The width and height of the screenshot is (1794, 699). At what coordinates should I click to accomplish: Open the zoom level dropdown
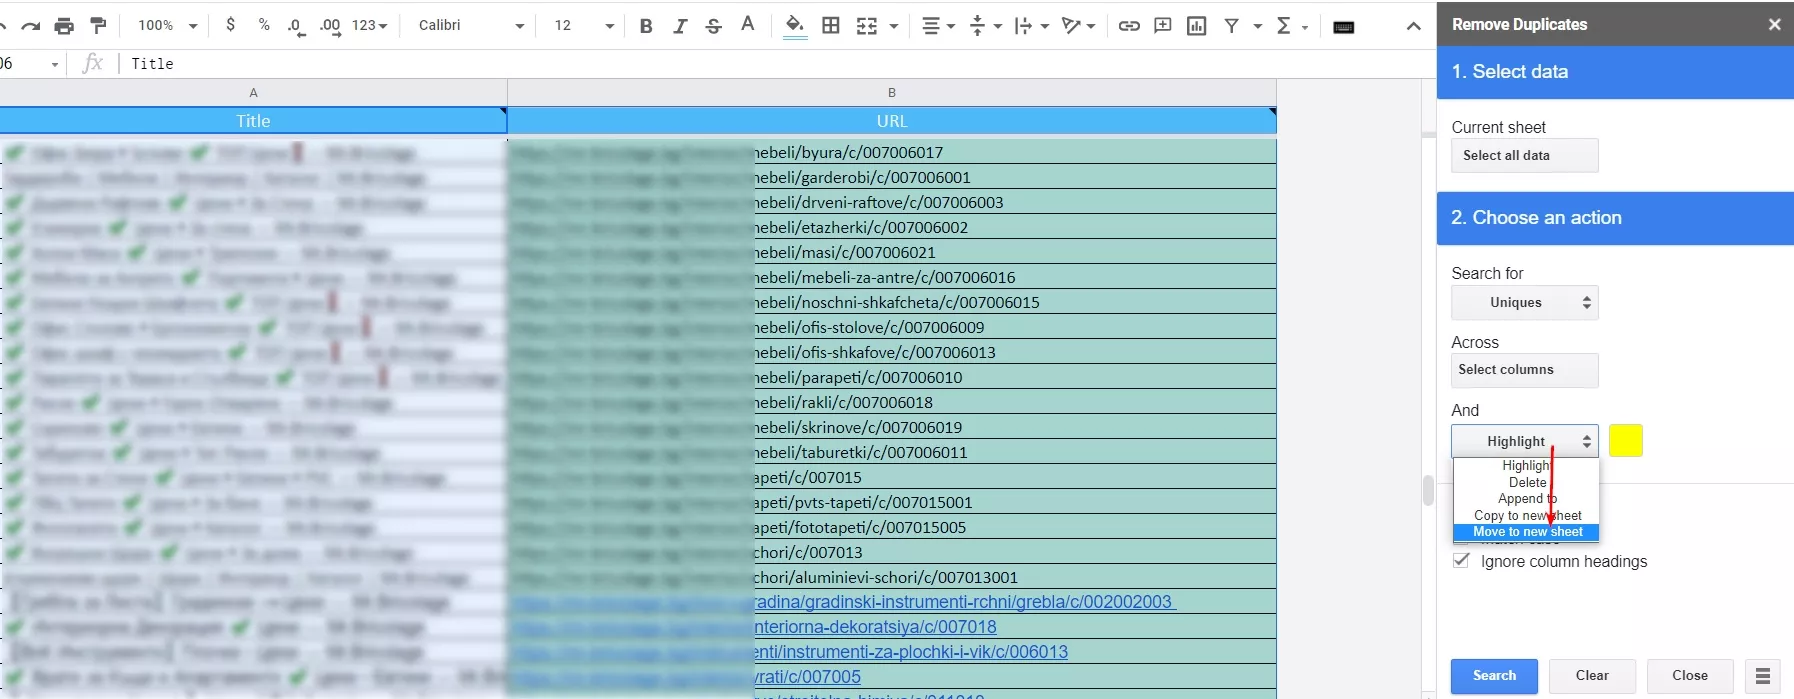(x=167, y=25)
